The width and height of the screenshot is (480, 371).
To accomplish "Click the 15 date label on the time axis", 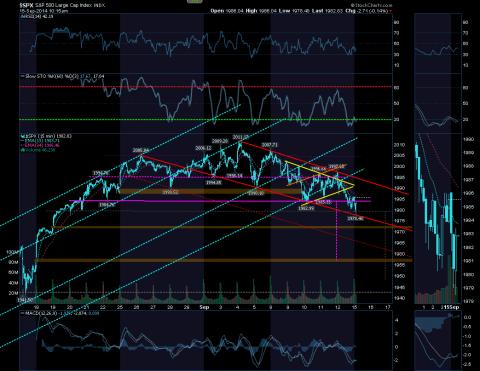I will (354, 307).
